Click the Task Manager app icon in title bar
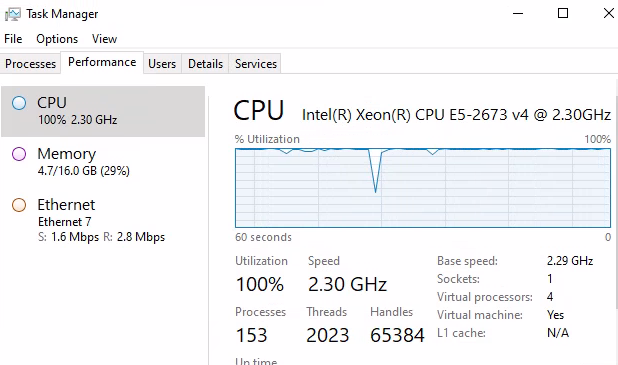This screenshot has width=618, height=365. tap(13, 14)
